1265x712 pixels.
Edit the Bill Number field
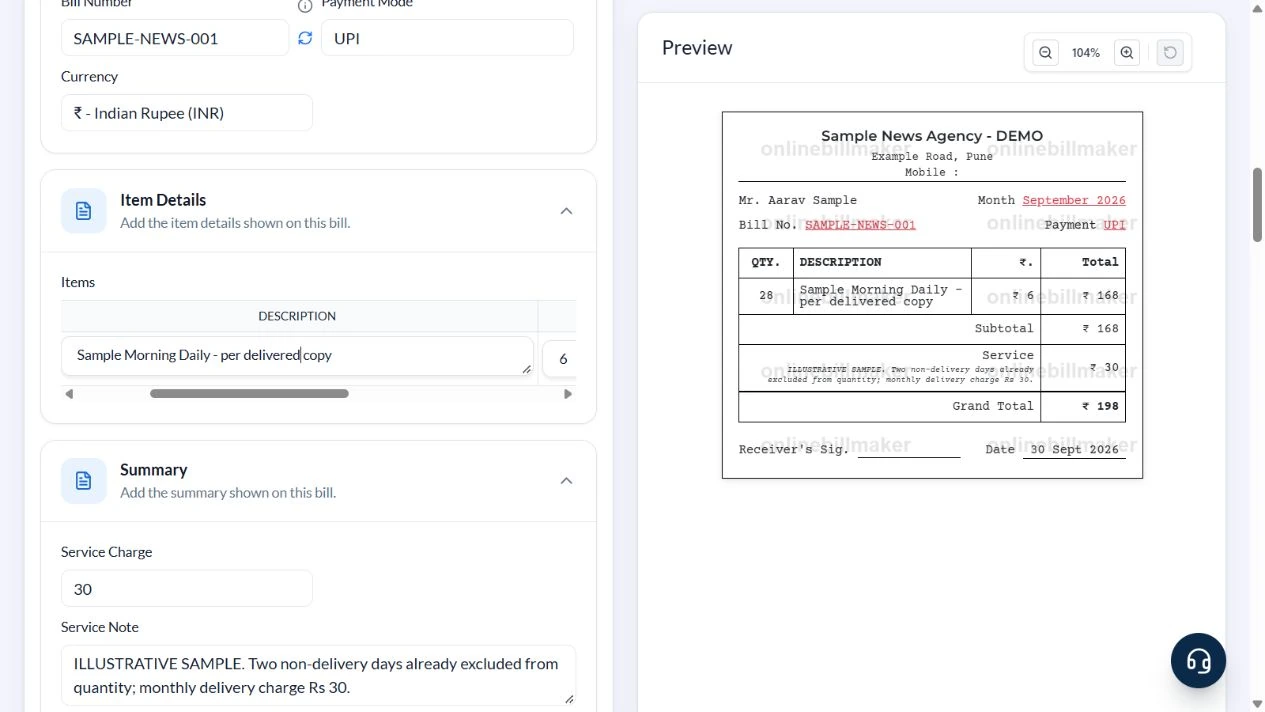point(175,38)
